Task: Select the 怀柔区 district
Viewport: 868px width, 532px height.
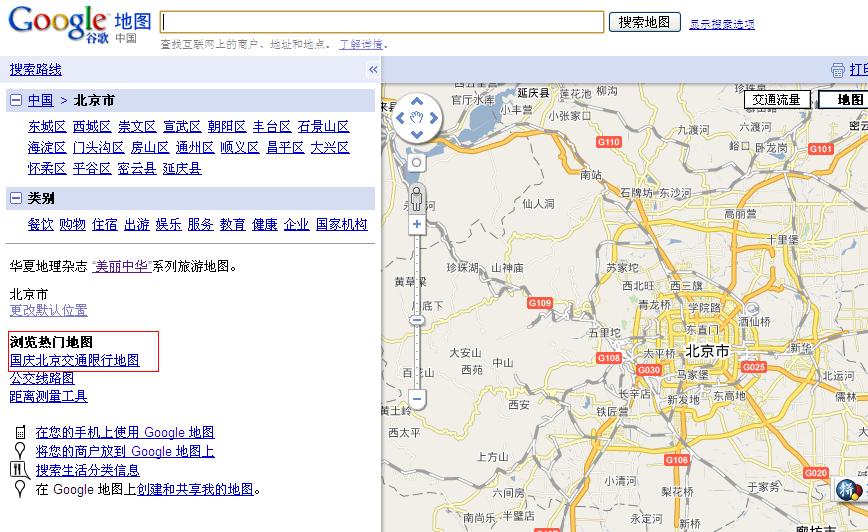Action: pos(47,168)
